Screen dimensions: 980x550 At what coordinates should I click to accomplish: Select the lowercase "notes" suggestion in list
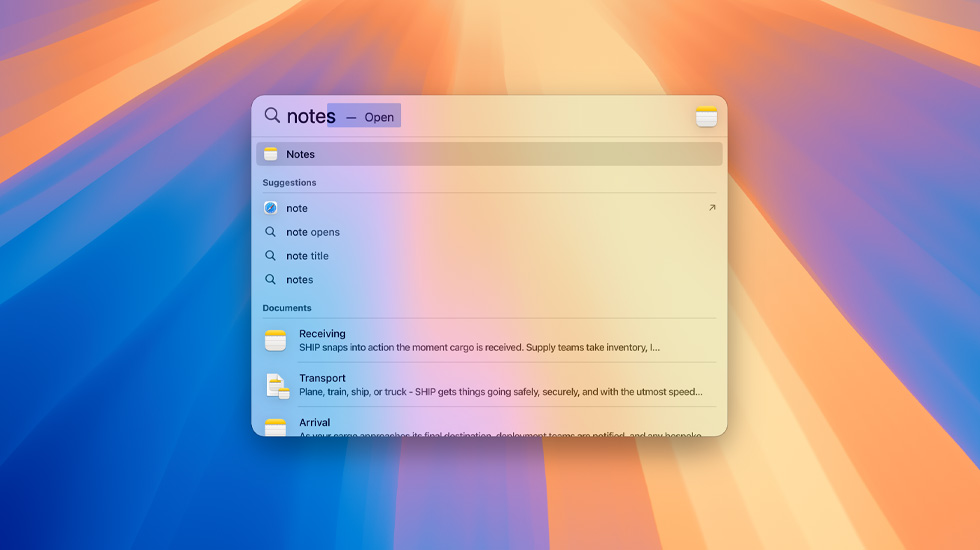(299, 280)
